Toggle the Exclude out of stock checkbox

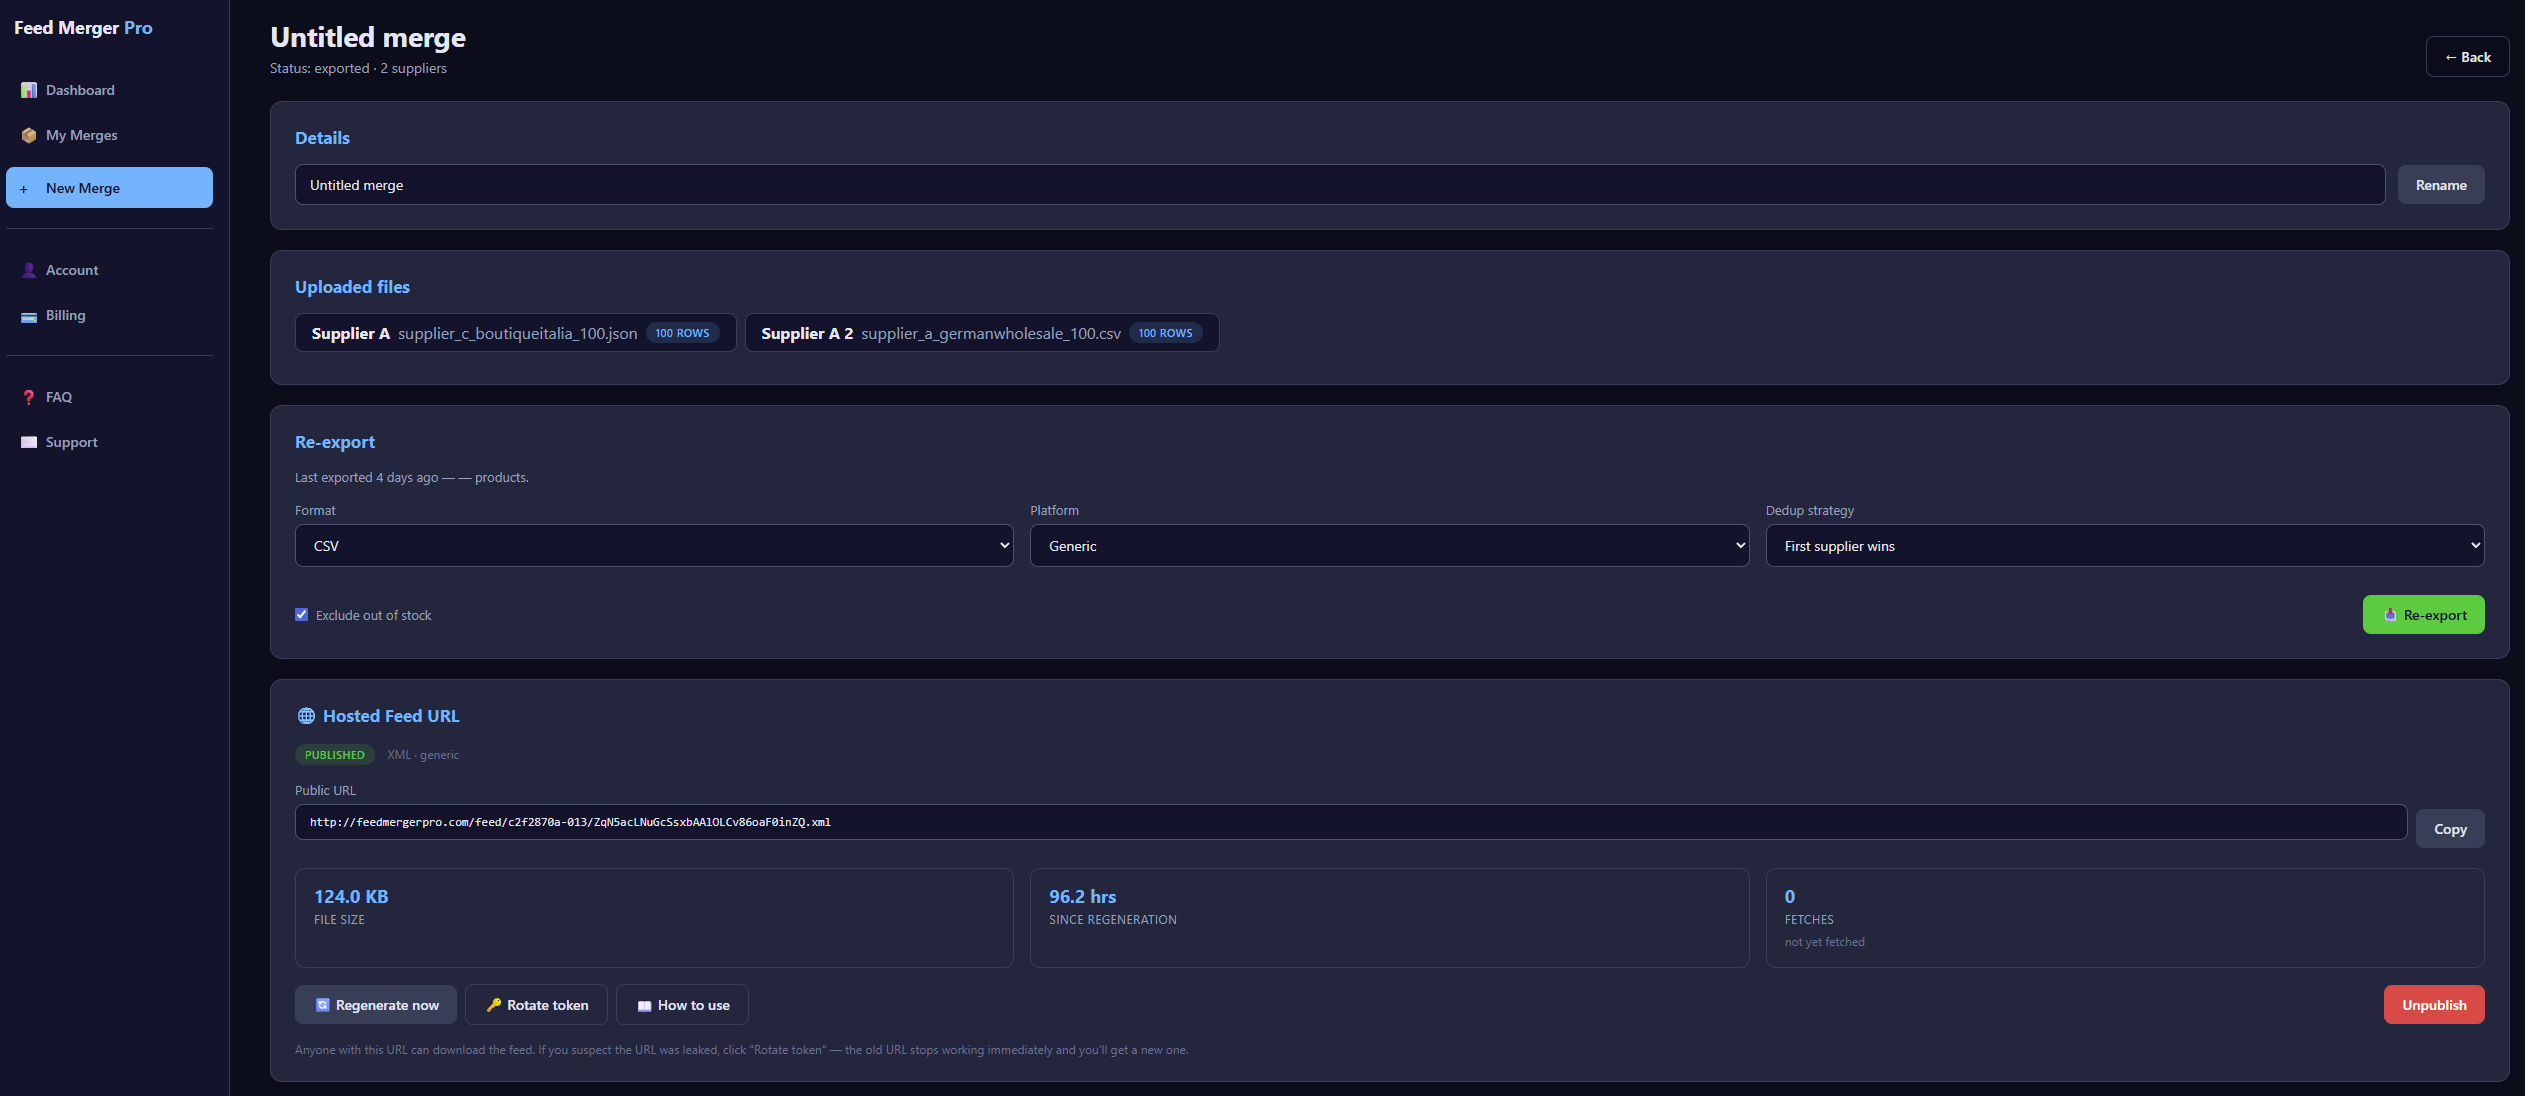tap(302, 614)
